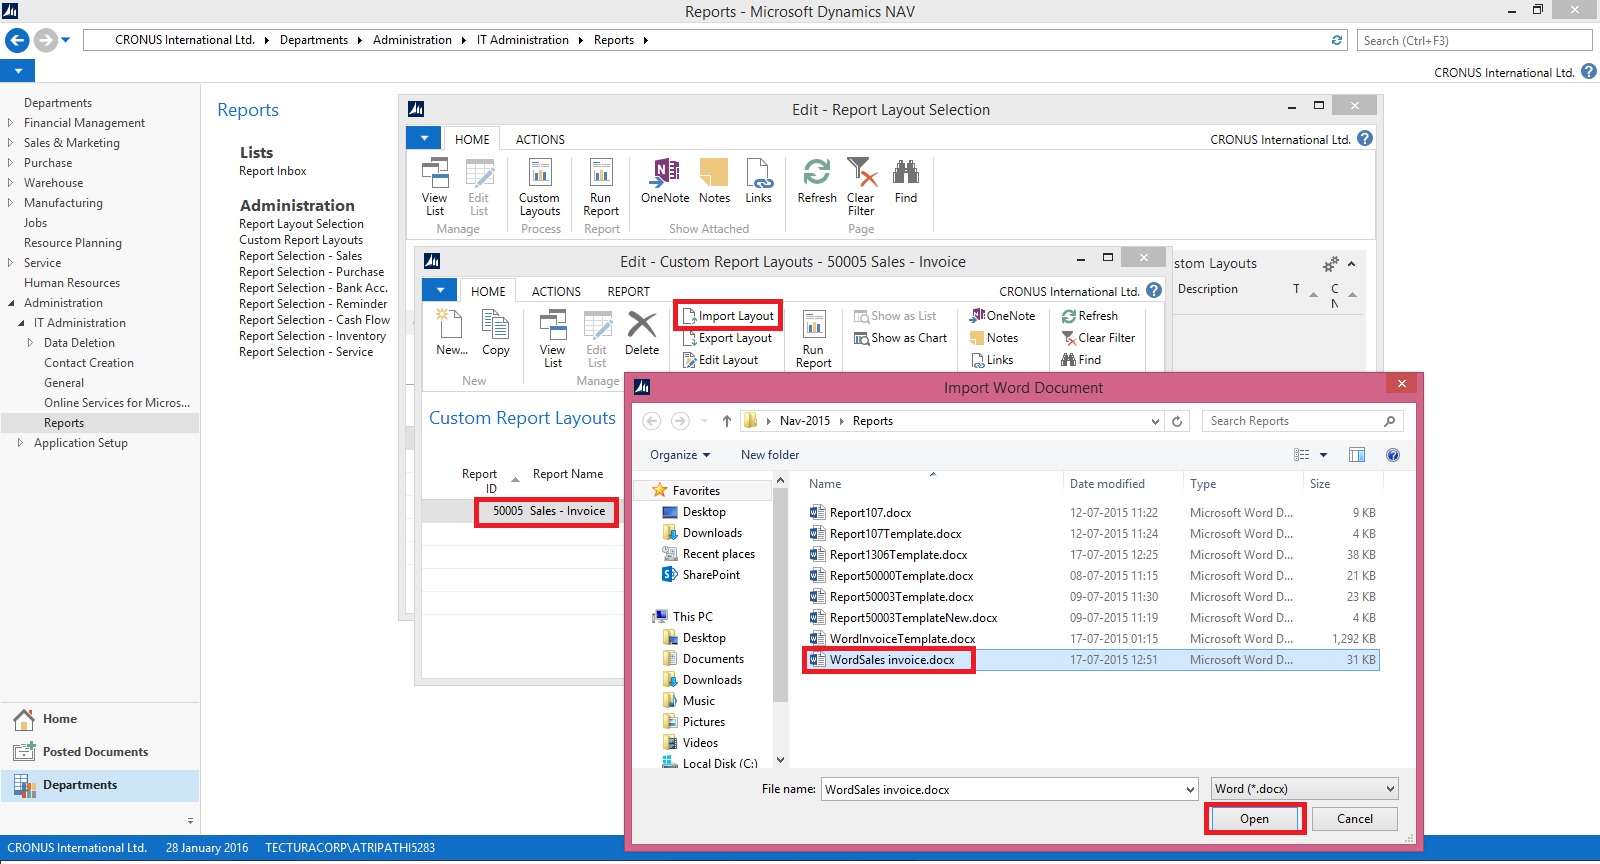Click the Open button
This screenshot has width=1600, height=864.
coord(1254,819)
